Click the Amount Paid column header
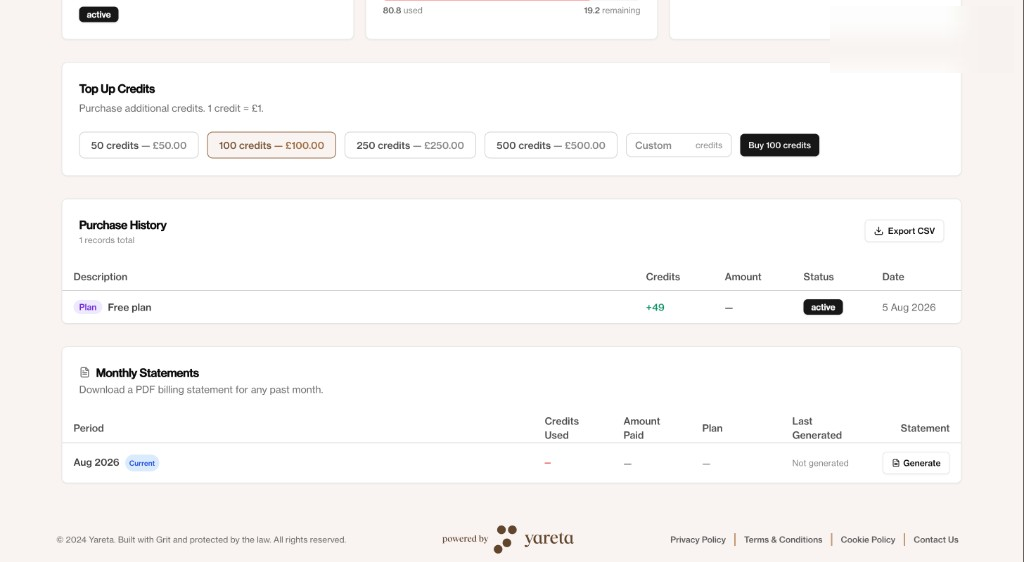1024x562 pixels. point(641,428)
